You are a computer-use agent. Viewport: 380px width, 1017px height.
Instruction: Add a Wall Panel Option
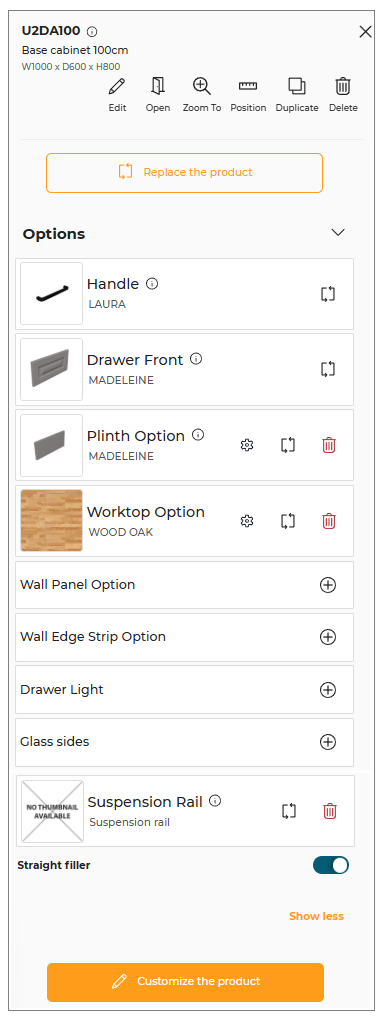tap(328, 585)
